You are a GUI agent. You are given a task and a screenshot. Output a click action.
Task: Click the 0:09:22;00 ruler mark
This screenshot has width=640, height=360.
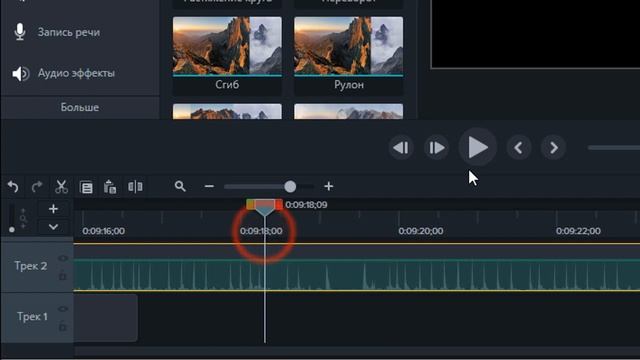point(578,231)
